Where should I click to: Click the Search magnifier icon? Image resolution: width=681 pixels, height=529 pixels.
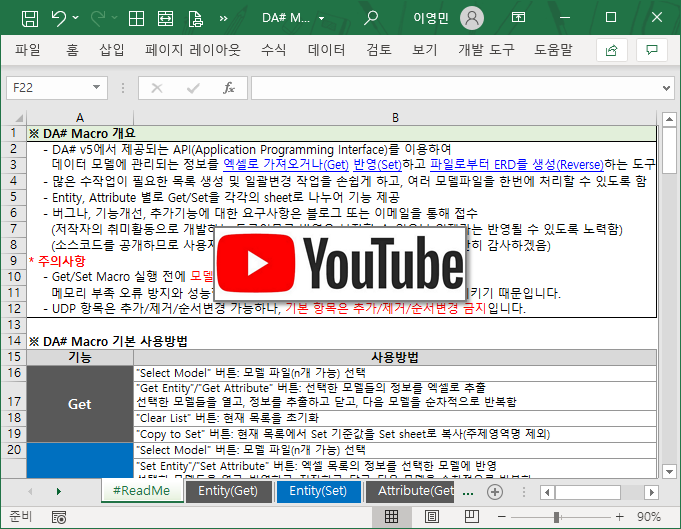point(370,18)
